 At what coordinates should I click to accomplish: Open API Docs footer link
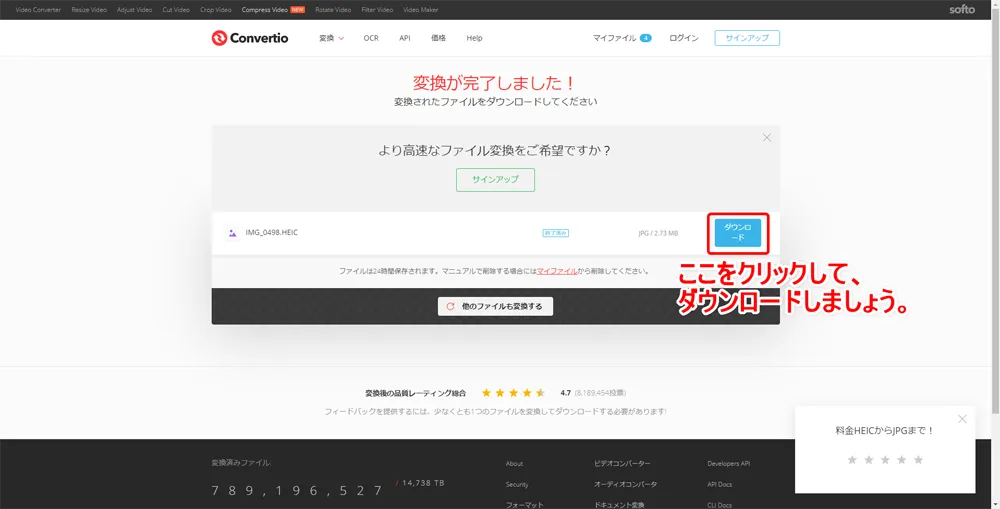coord(719,485)
